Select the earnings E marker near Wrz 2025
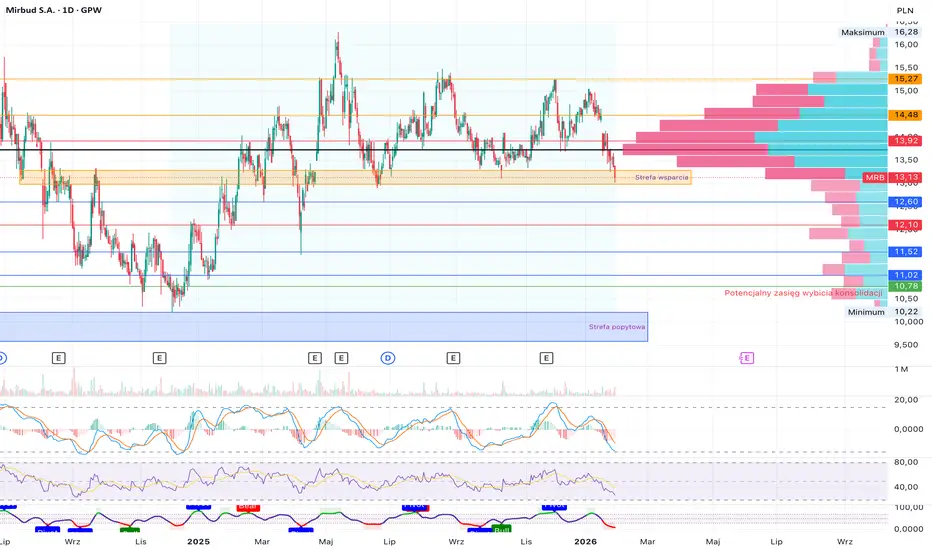This screenshot has height=550, width=932. (x=454, y=358)
